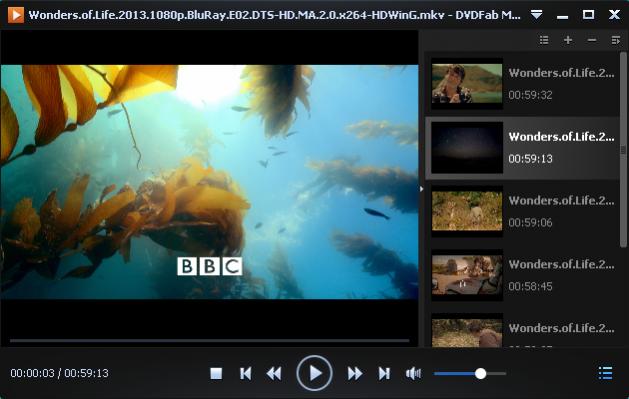629x399 pixels.
Task: Select the playlist item lasting 00:59:06
Action: pos(522,211)
